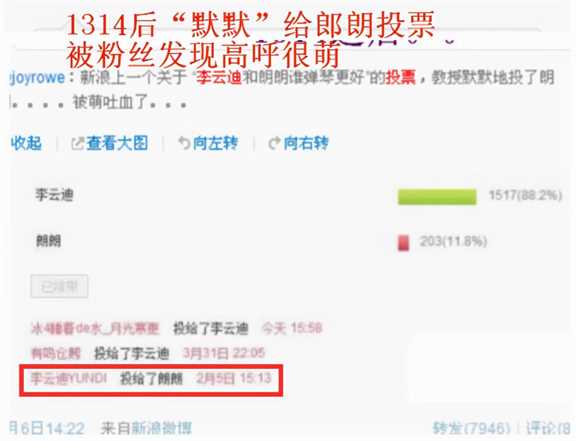
Task: Click the green 李云迪 vote result bar
Action: tap(437, 197)
